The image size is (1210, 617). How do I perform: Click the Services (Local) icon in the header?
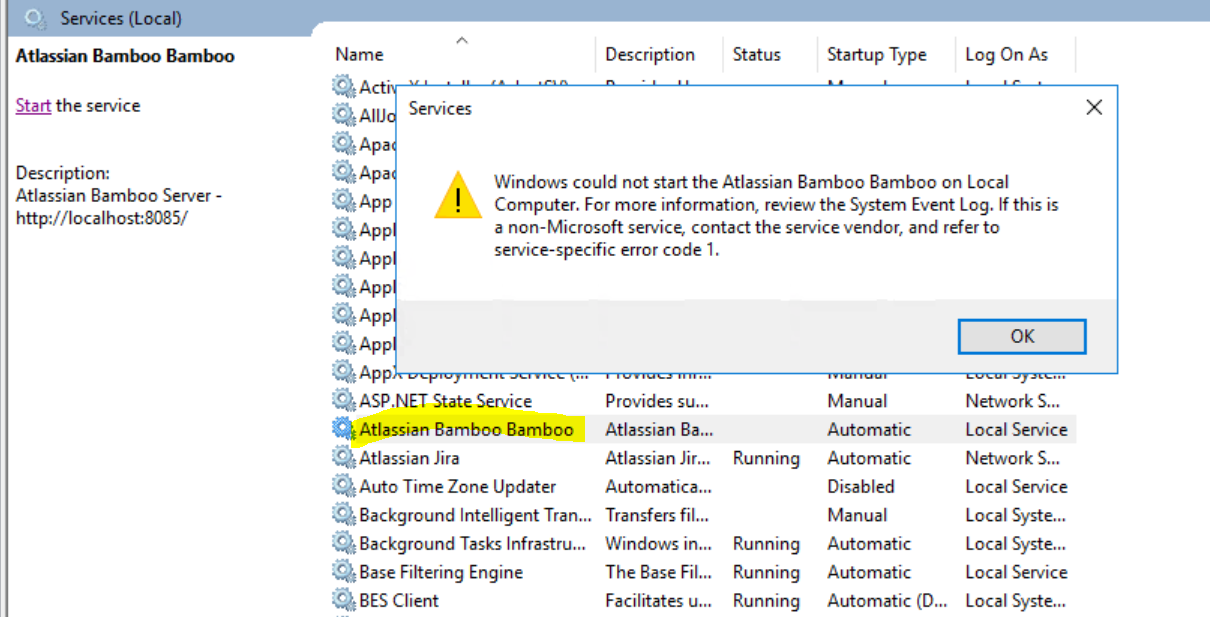[x=36, y=18]
